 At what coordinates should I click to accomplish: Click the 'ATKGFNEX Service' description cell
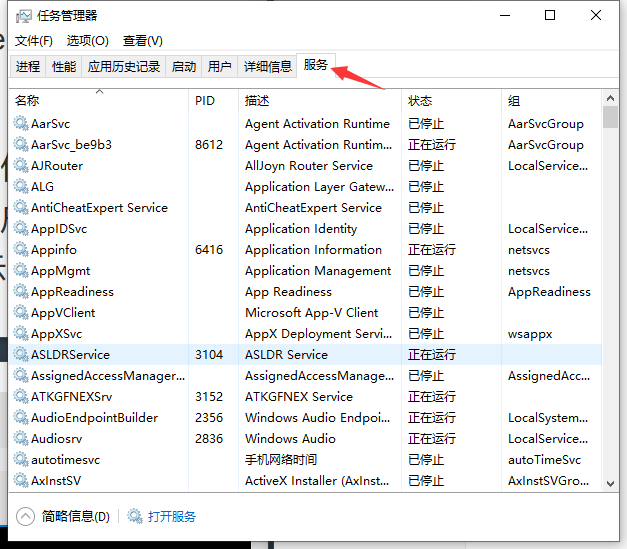[299, 396]
